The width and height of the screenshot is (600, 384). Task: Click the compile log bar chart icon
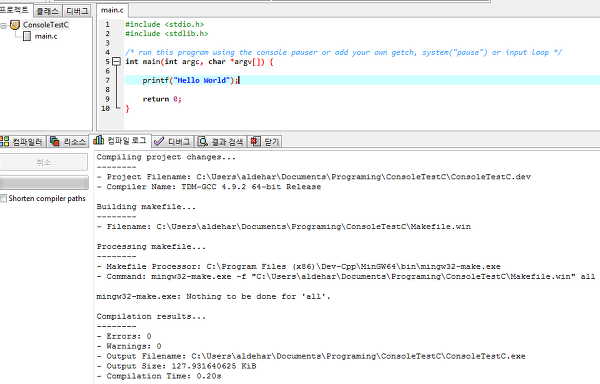[x=99, y=140]
